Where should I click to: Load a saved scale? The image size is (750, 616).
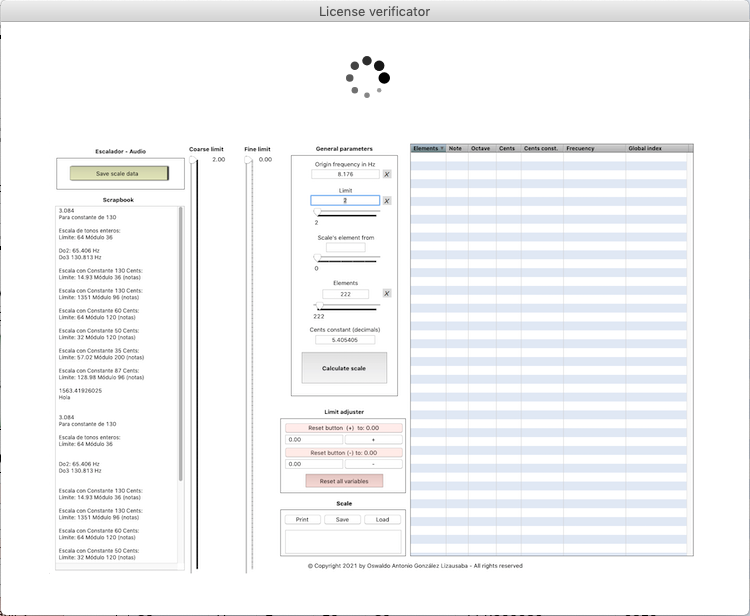coord(382,519)
